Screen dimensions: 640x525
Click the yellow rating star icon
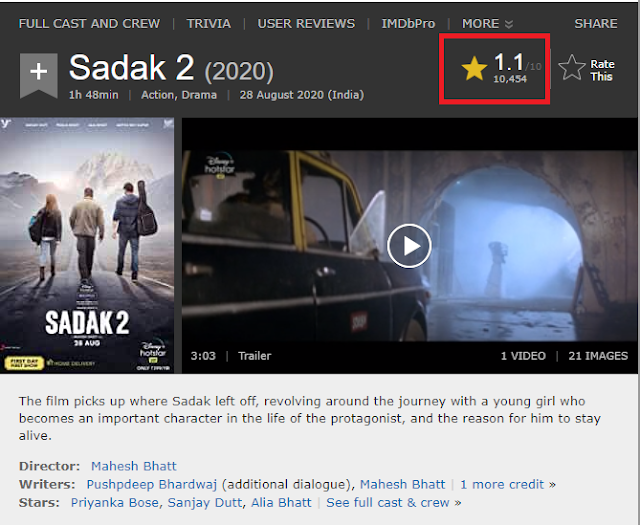point(474,69)
